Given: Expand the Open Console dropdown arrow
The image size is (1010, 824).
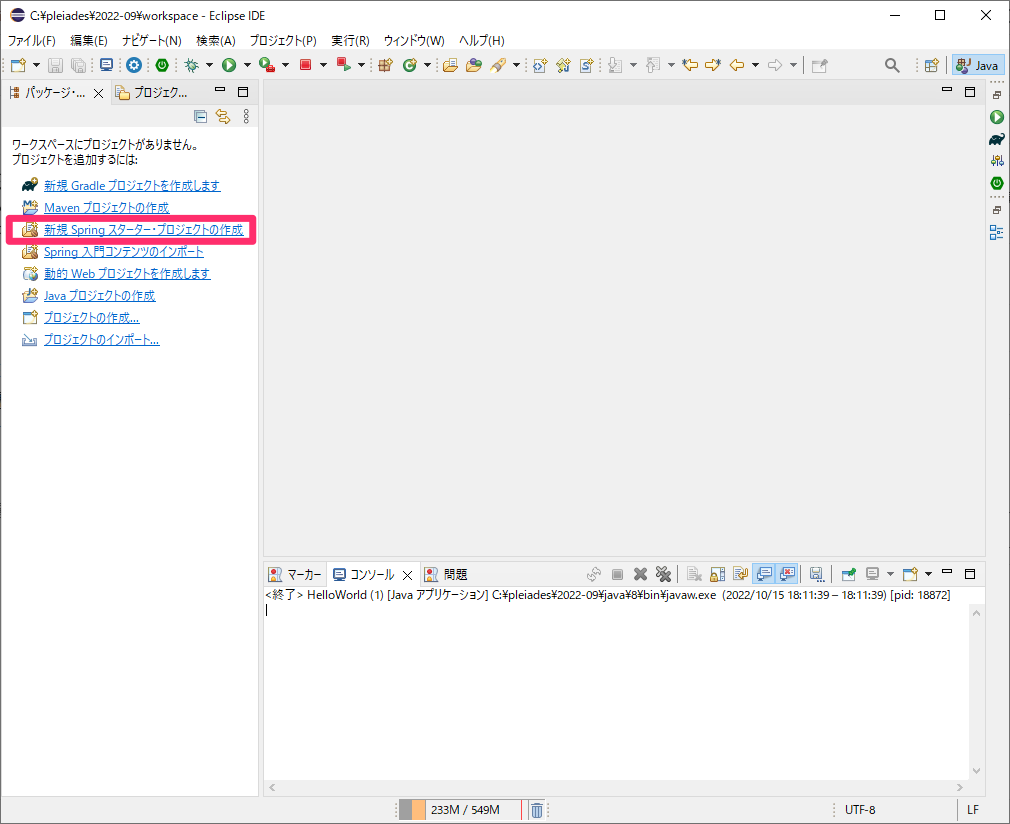Looking at the screenshot, I should pyautogui.click(x=928, y=574).
